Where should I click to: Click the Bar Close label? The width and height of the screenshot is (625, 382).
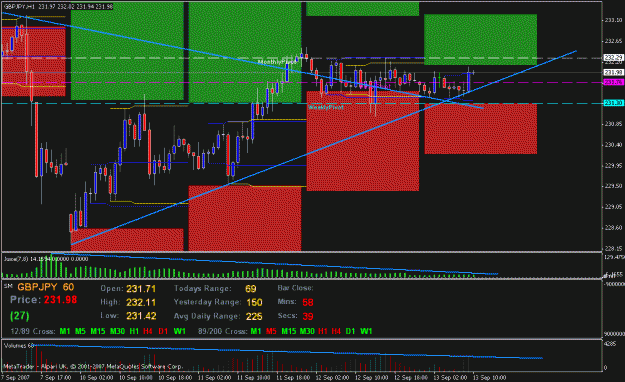coord(295,288)
